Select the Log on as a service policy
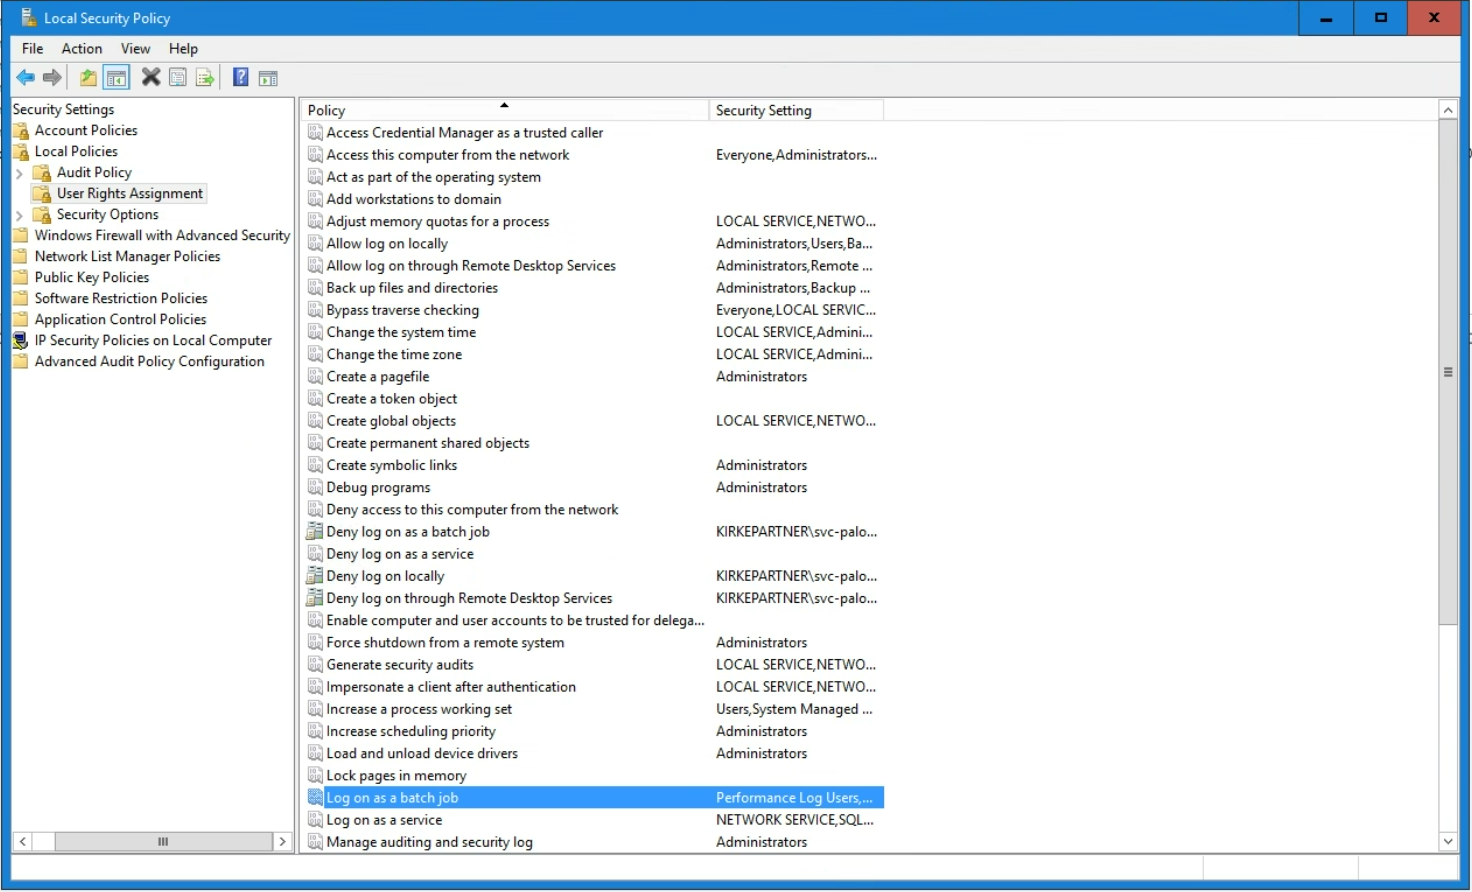The image size is (1472, 892). pyautogui.click(x=384, y=820)
